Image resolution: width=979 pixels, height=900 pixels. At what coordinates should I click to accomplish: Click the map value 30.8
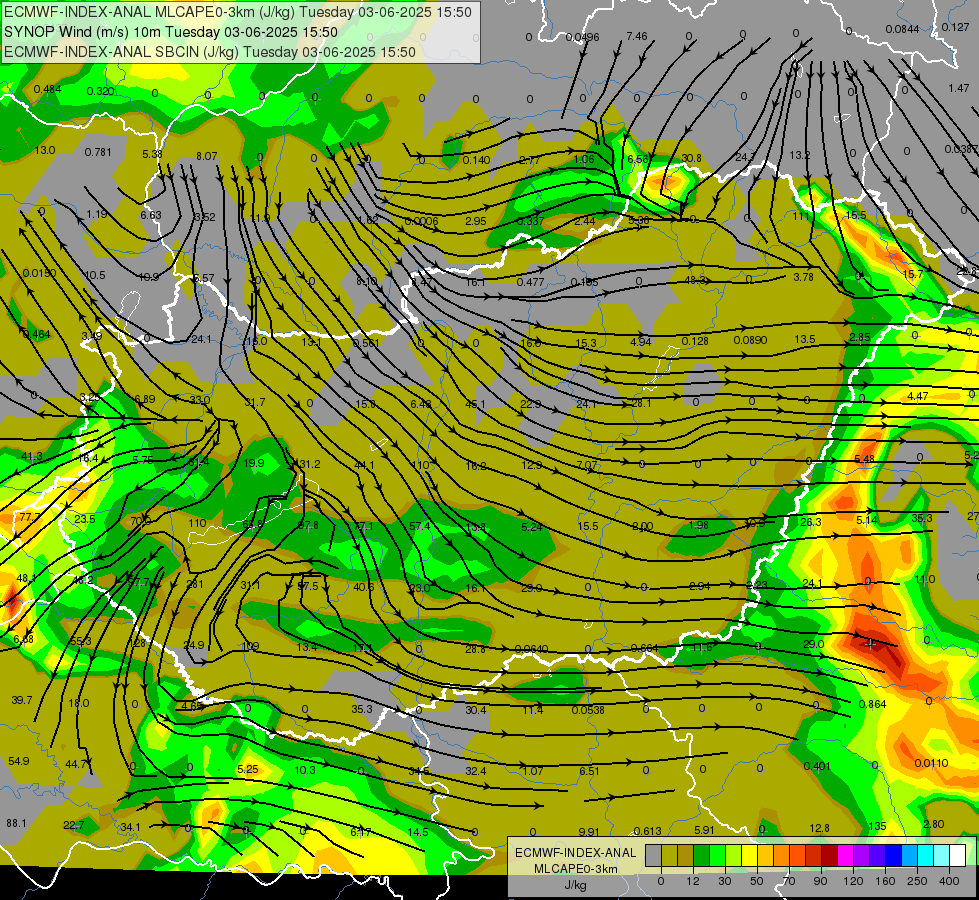pyautogui.click(x=691, y=158)
